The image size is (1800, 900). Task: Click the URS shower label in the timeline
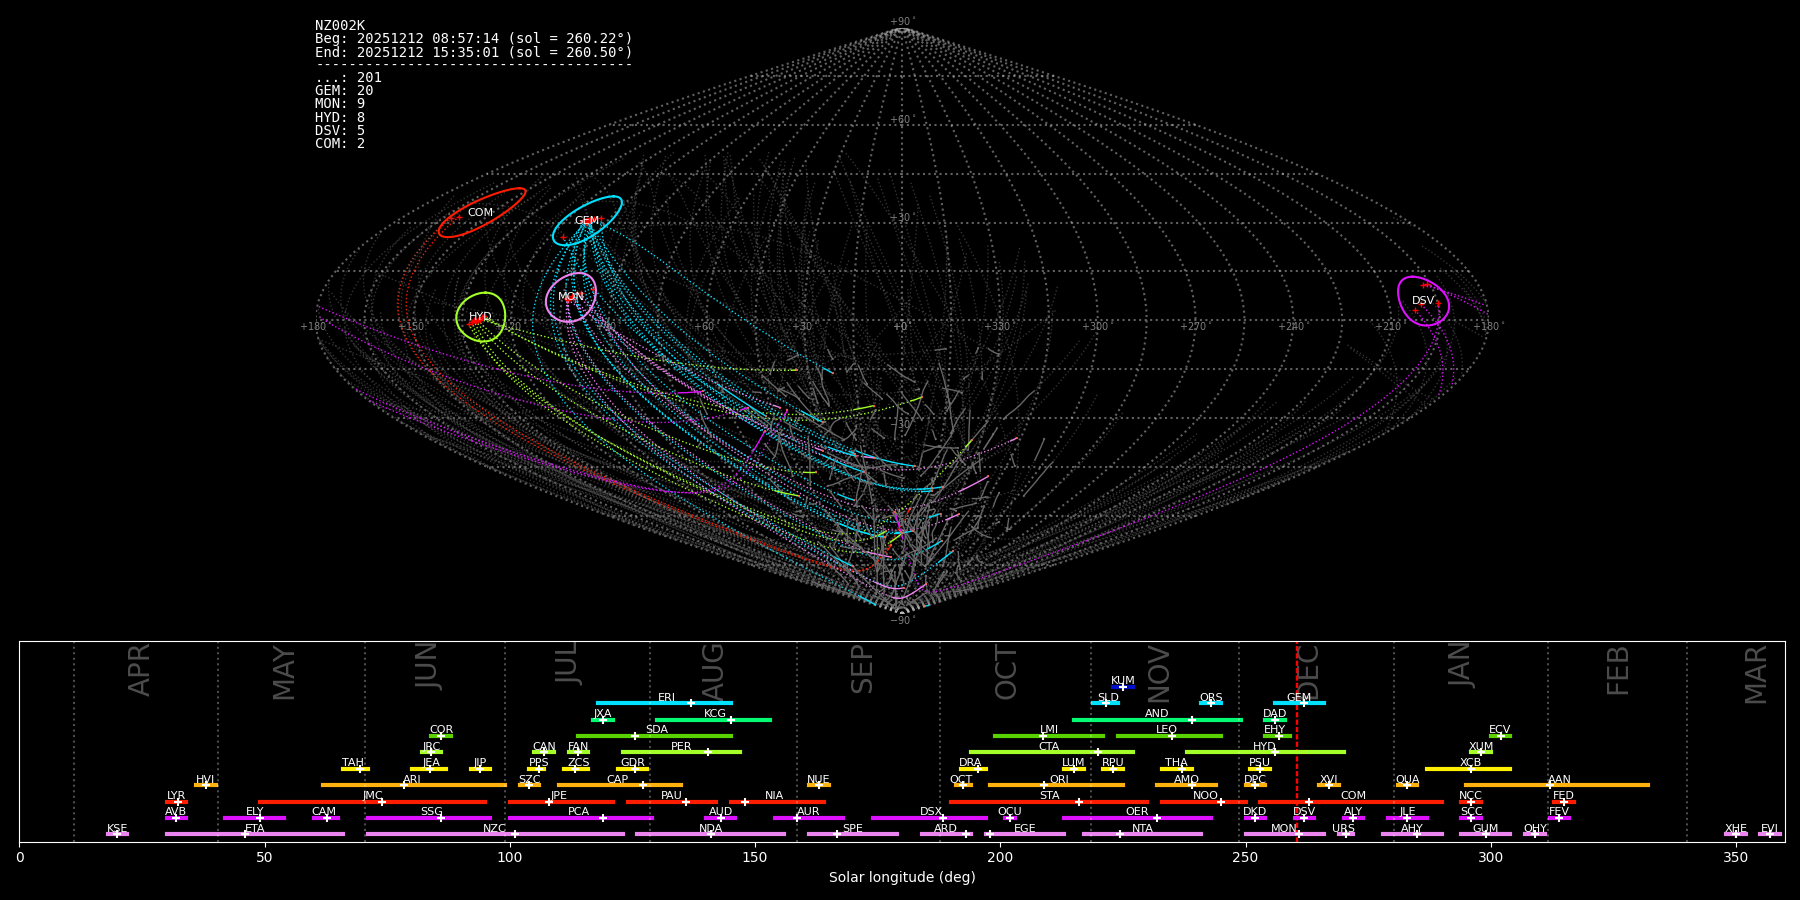point(1343,829)
